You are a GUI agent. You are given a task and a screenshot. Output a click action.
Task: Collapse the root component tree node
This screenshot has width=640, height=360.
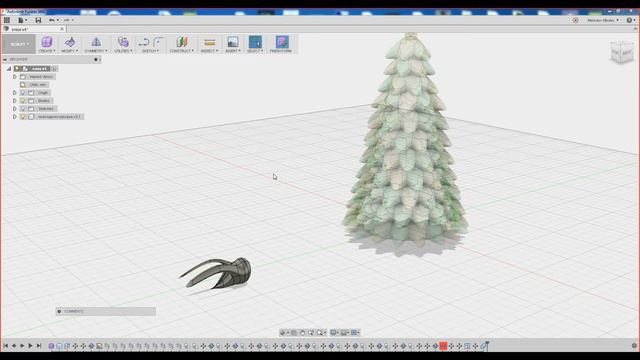click(9, 69)
